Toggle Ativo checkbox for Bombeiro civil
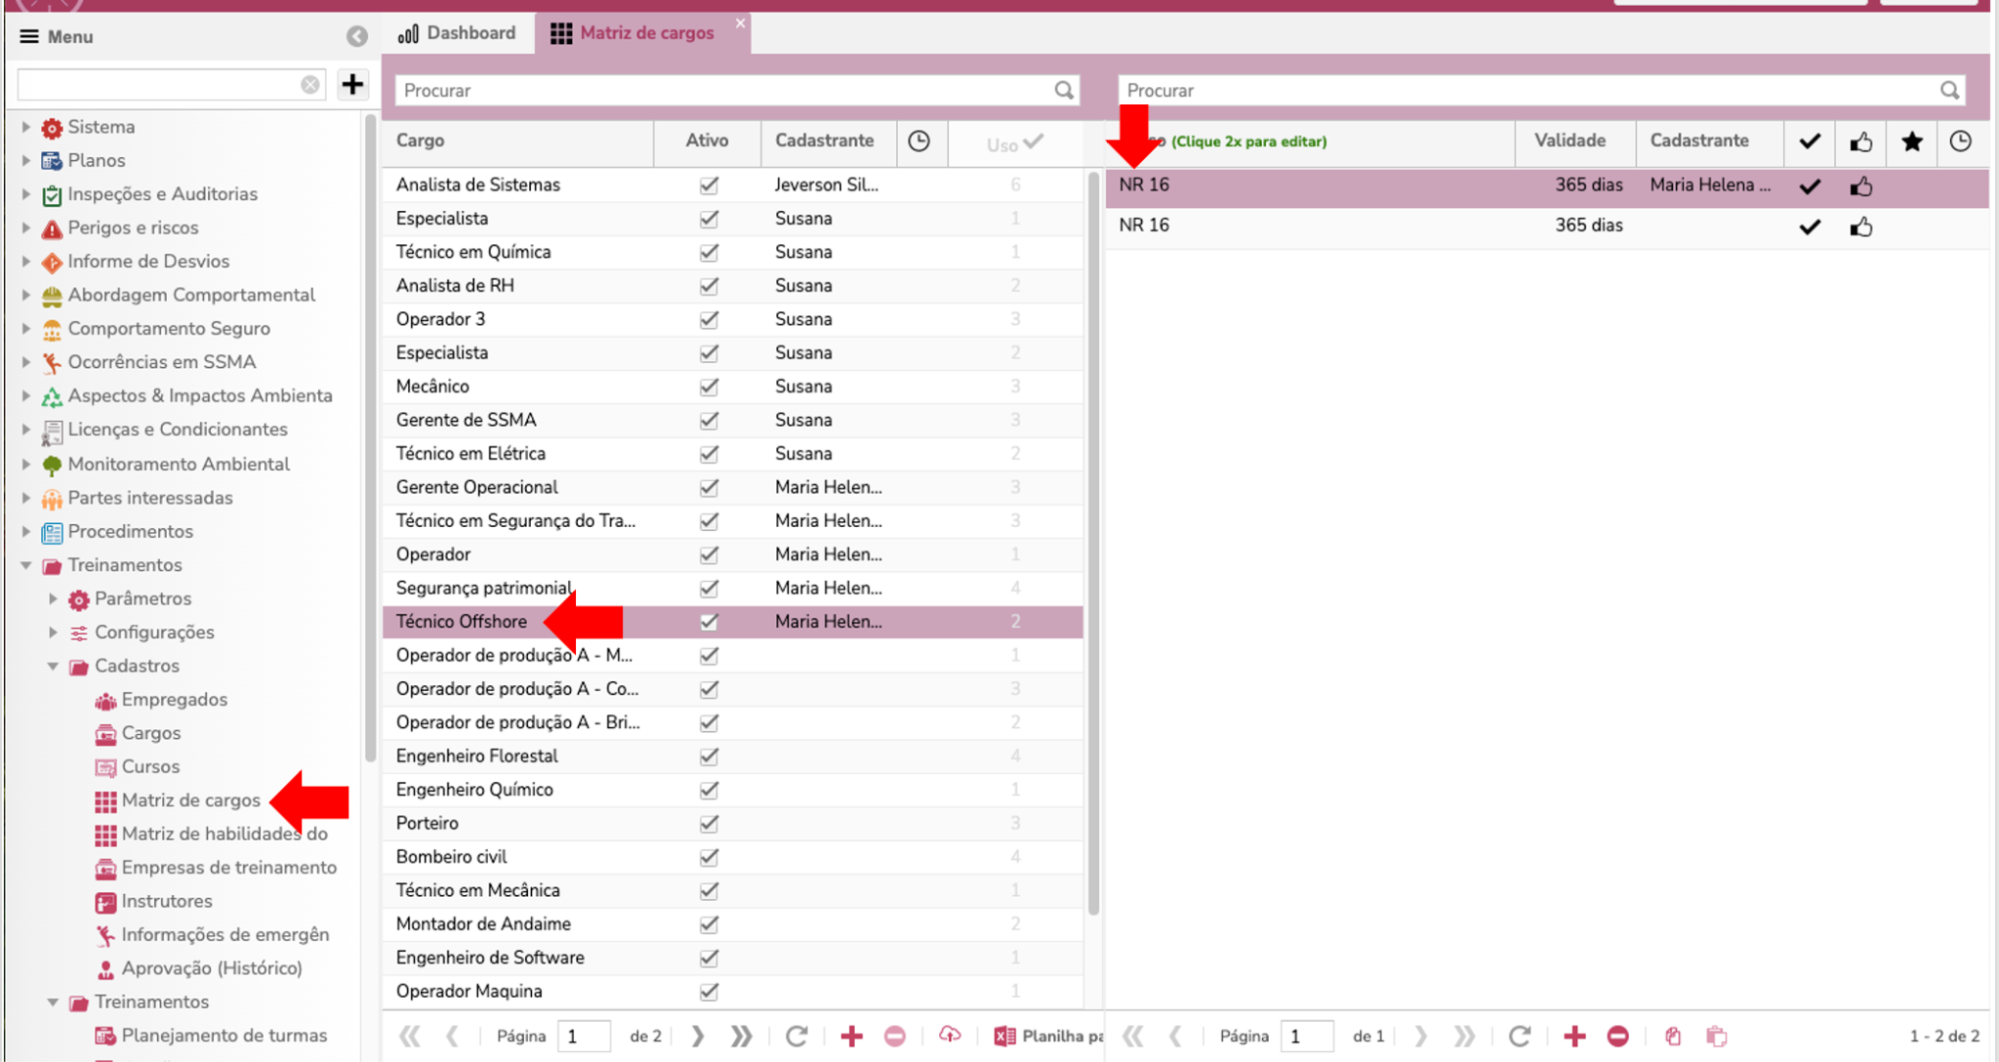 [709, 857]
